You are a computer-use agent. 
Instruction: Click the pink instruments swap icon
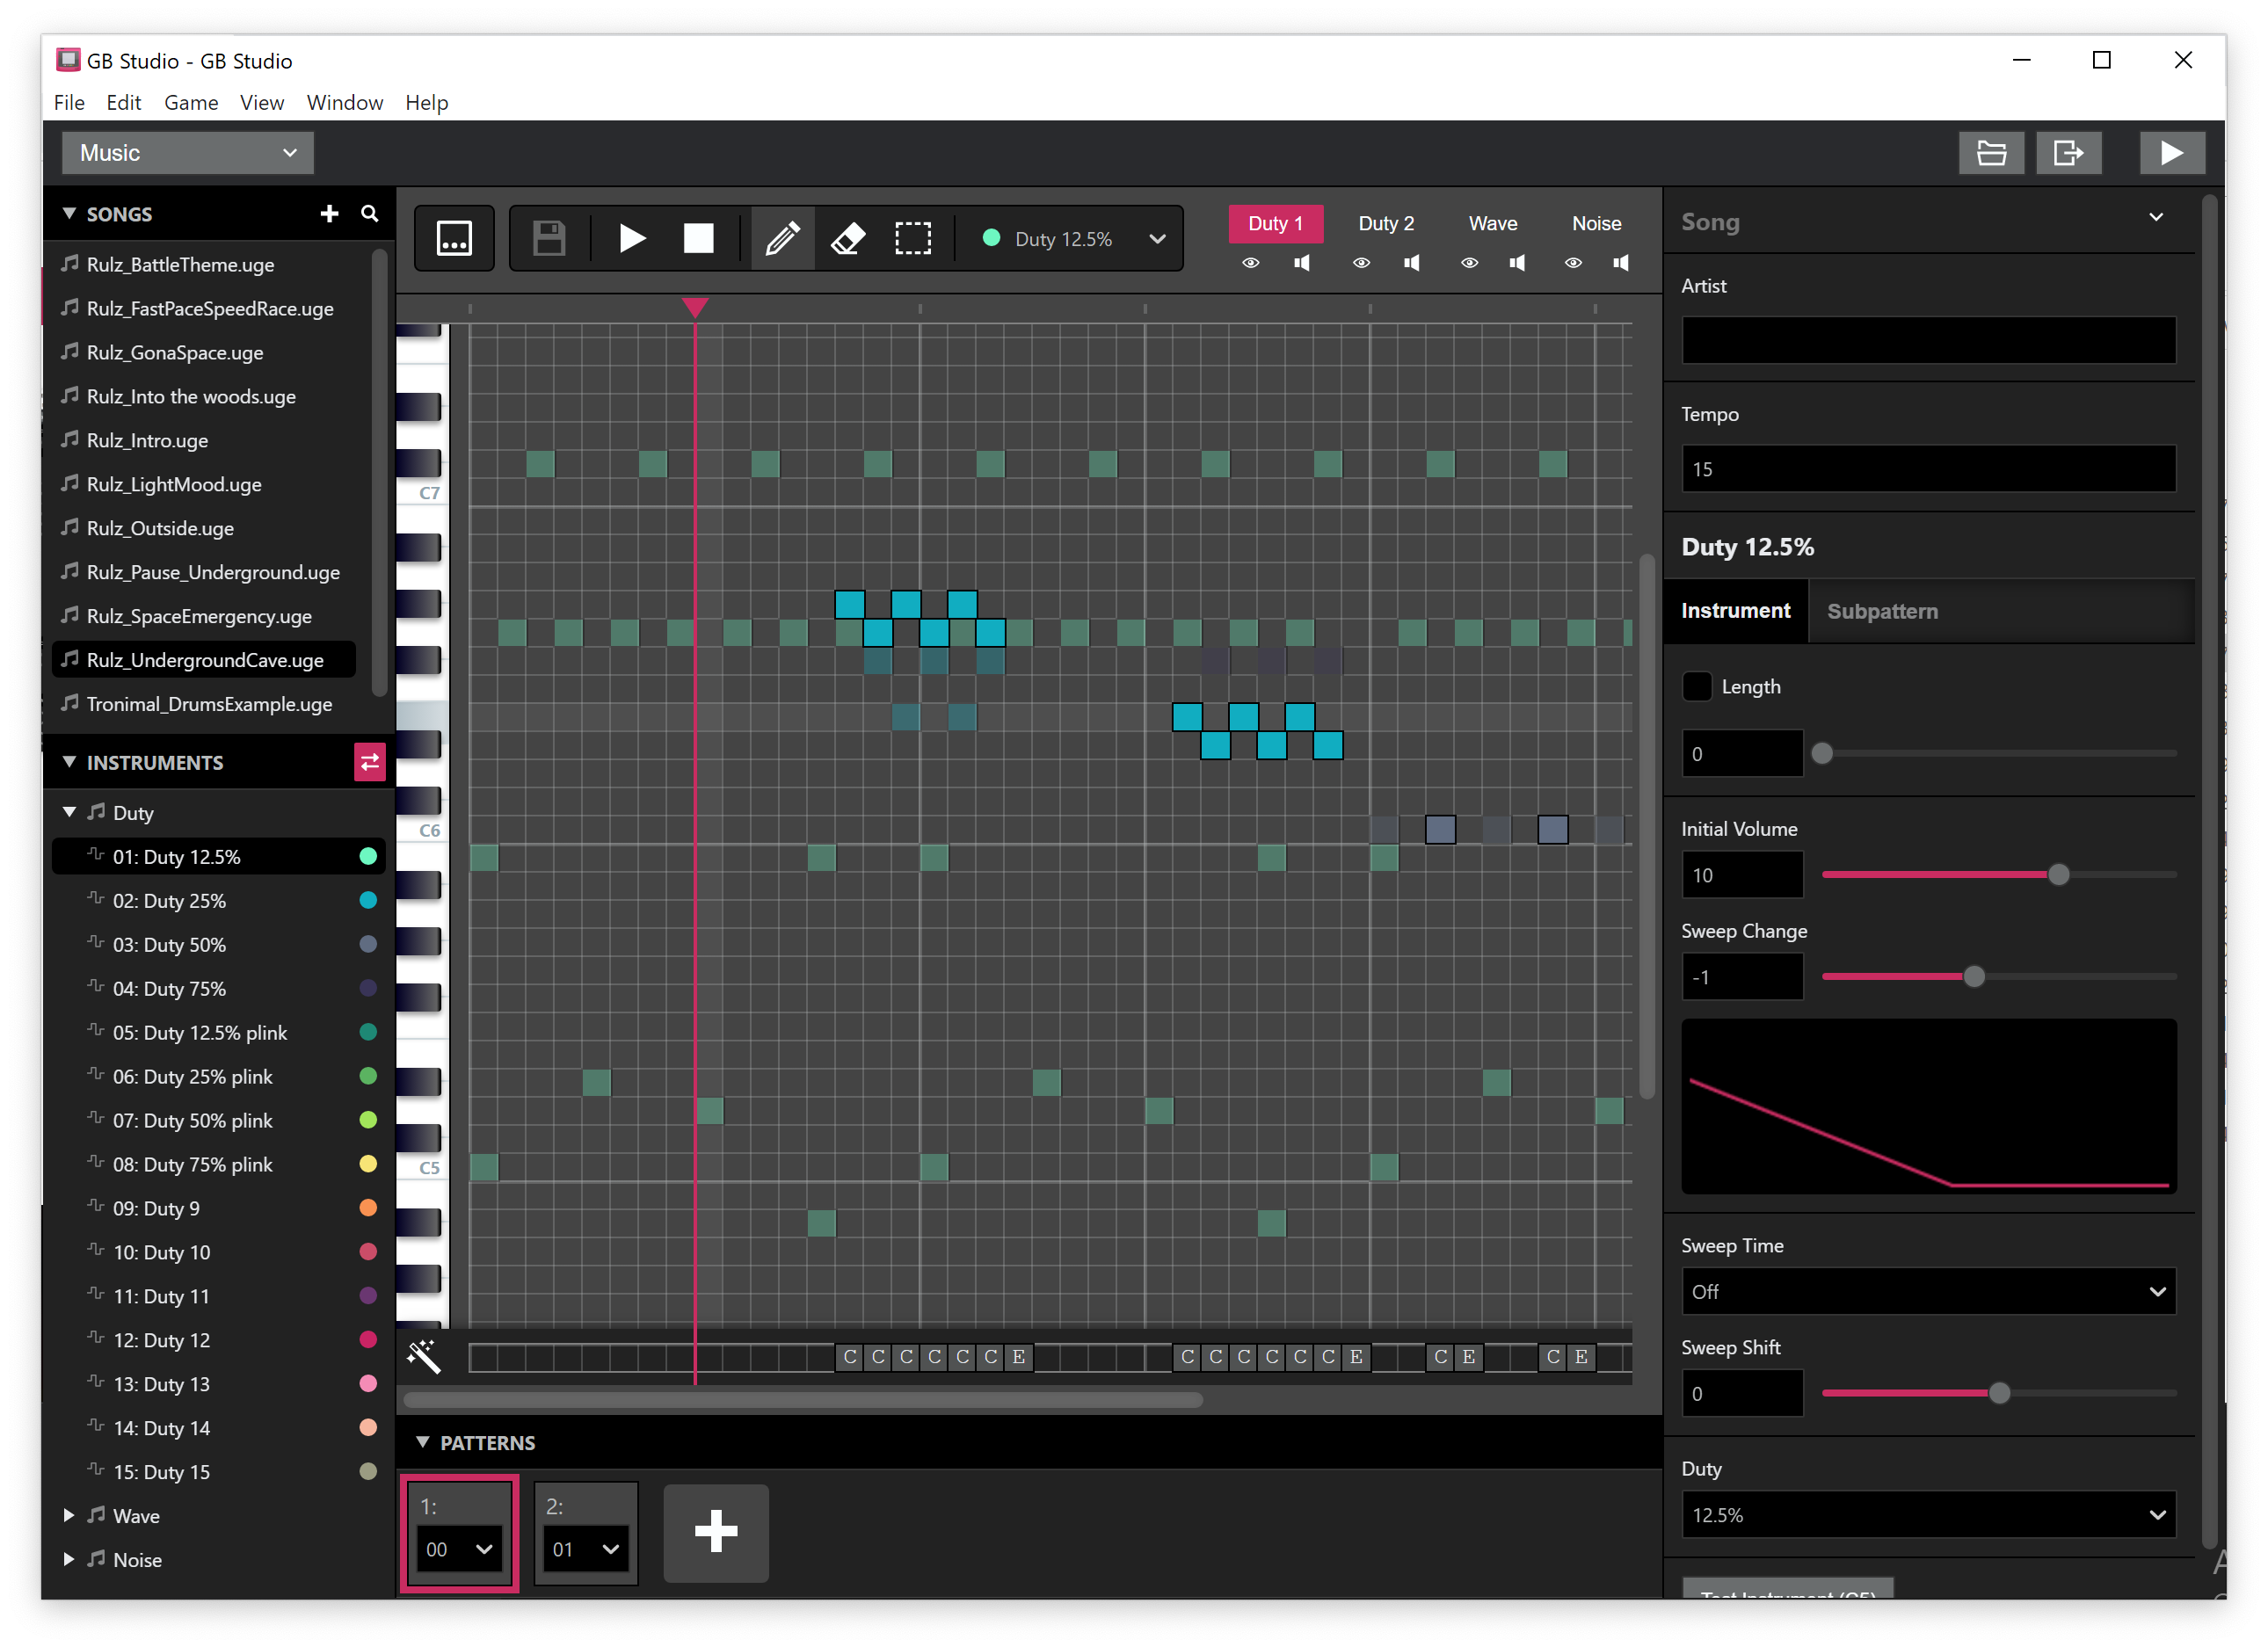369,763
